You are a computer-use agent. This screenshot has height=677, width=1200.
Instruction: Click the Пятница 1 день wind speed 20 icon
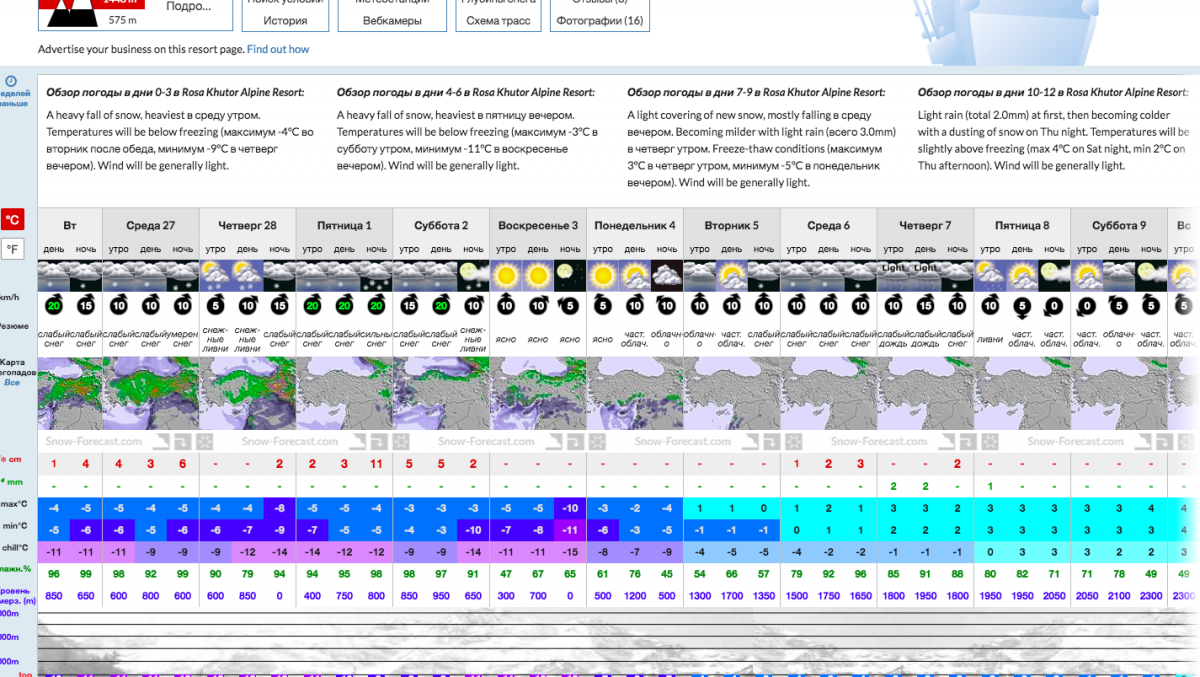(344, 306)
